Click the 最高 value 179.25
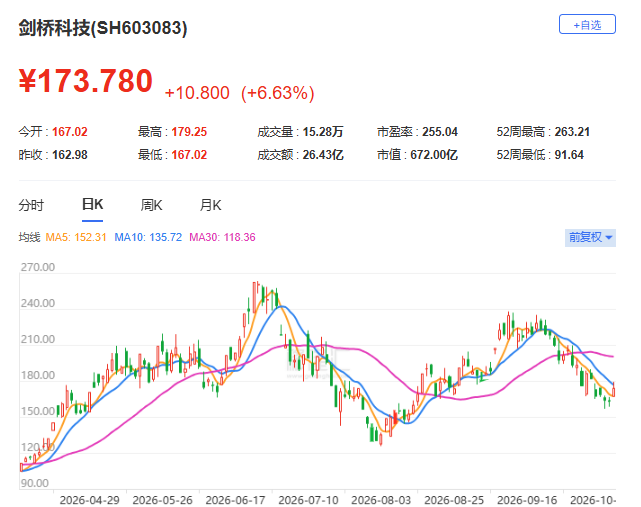 click(x=189, y=132)
